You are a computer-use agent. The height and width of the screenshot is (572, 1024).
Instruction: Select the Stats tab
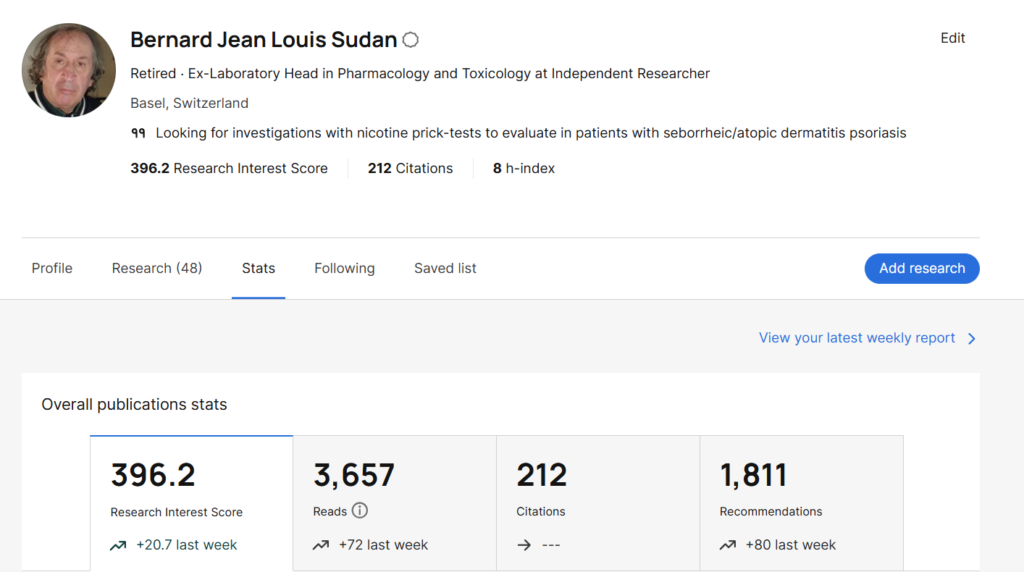(x=258, y=268)
